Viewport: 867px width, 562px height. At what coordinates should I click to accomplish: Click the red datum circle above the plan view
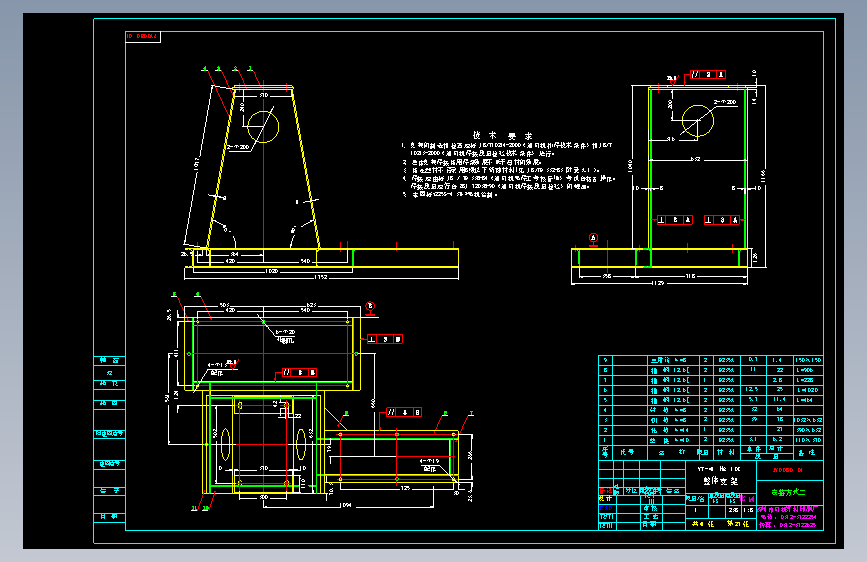(370, 306)
